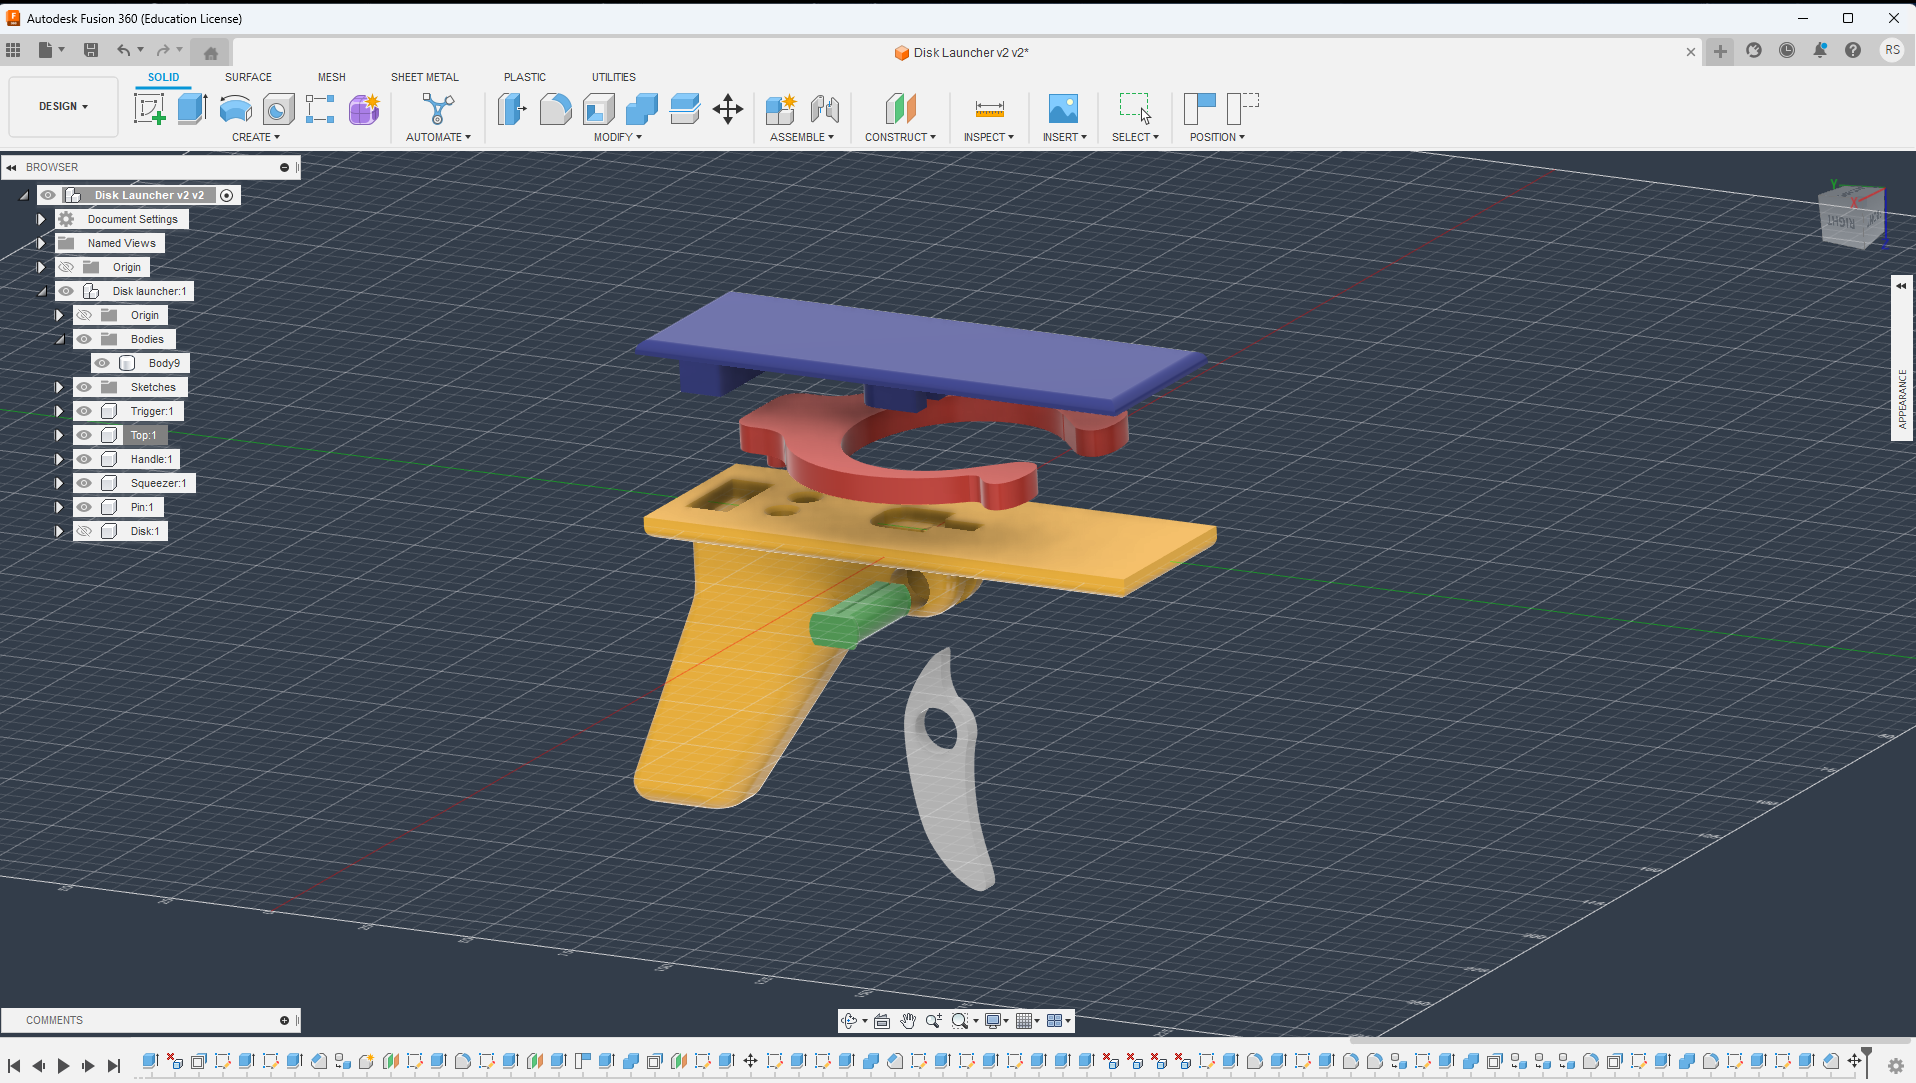Show the hidden Disk:1 component
Image resolution: width=1916 pixels, height=1083 pixels.
coord(84,531)
